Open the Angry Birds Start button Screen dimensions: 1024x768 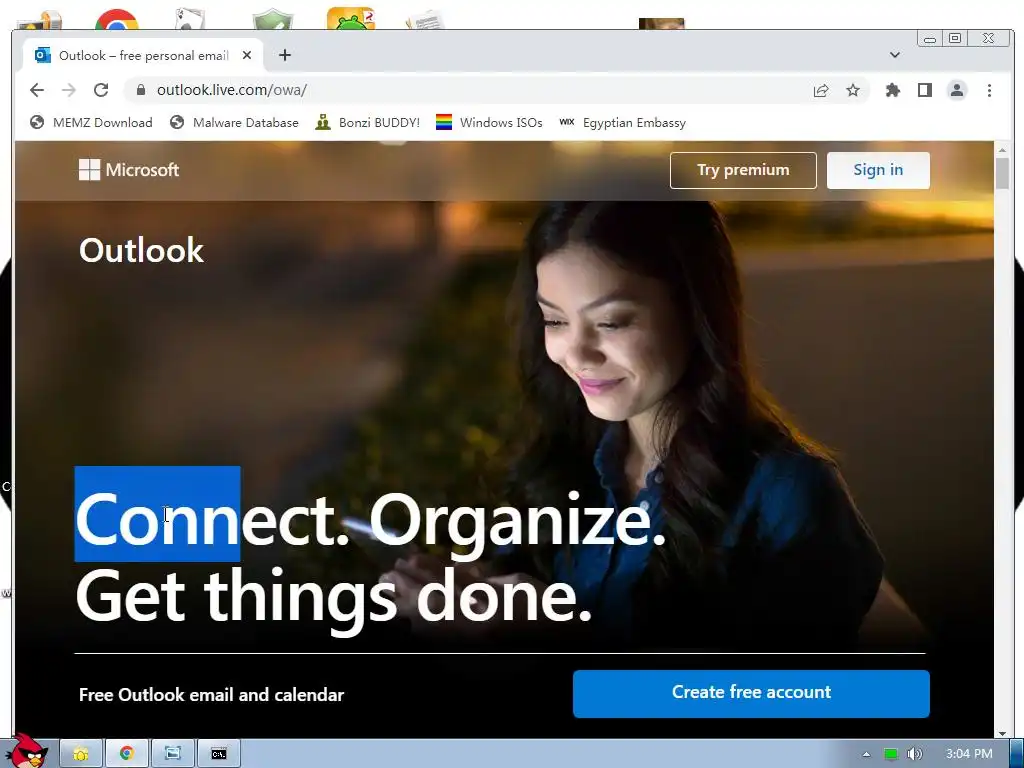[25, 752]
